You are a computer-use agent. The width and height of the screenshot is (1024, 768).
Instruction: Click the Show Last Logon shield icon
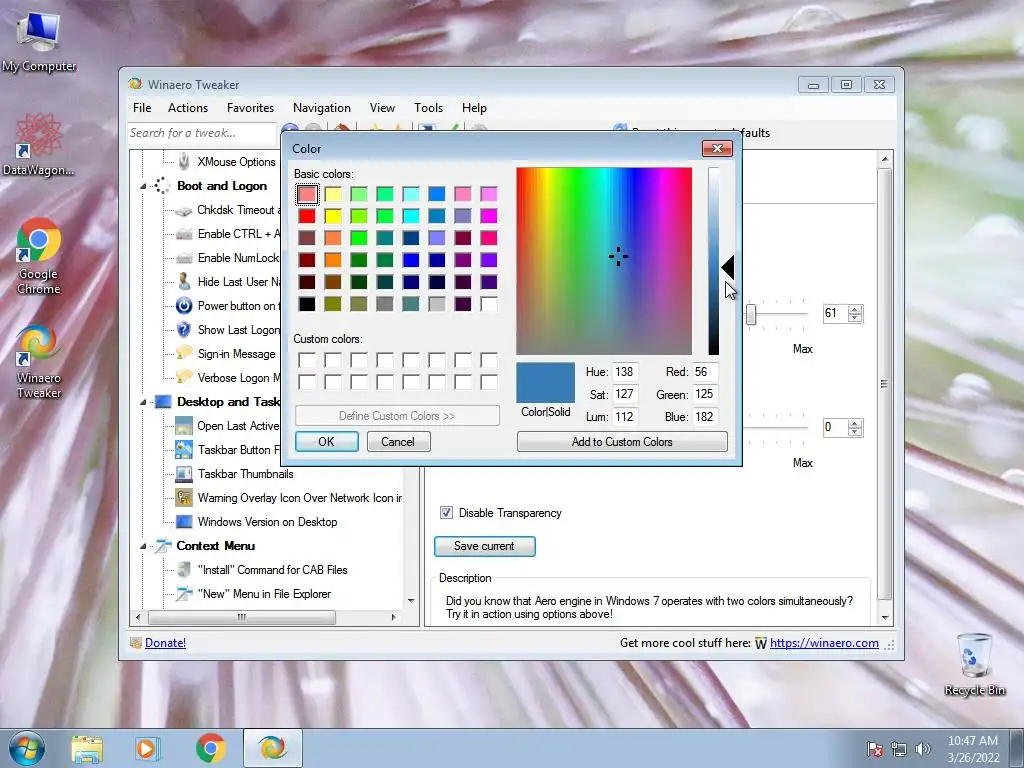pos(184,330)
